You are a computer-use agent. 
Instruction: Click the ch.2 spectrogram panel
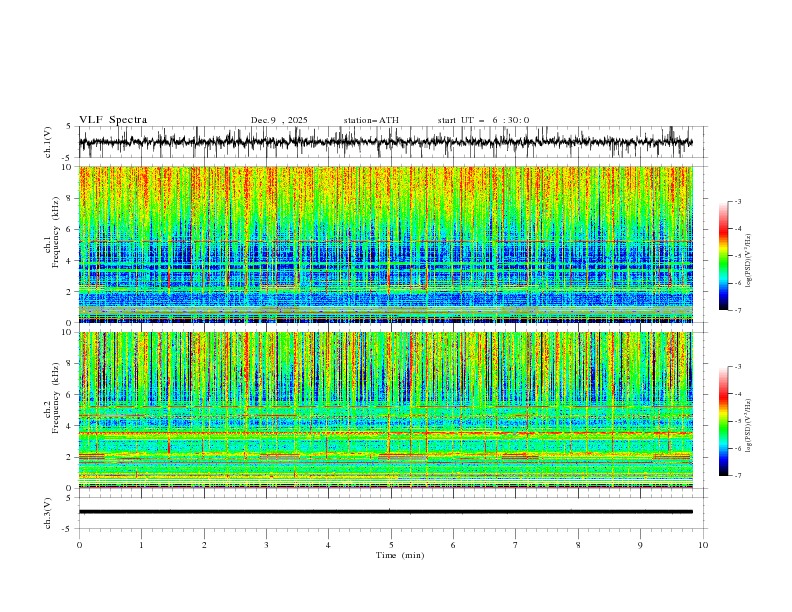tap(385, 410)
